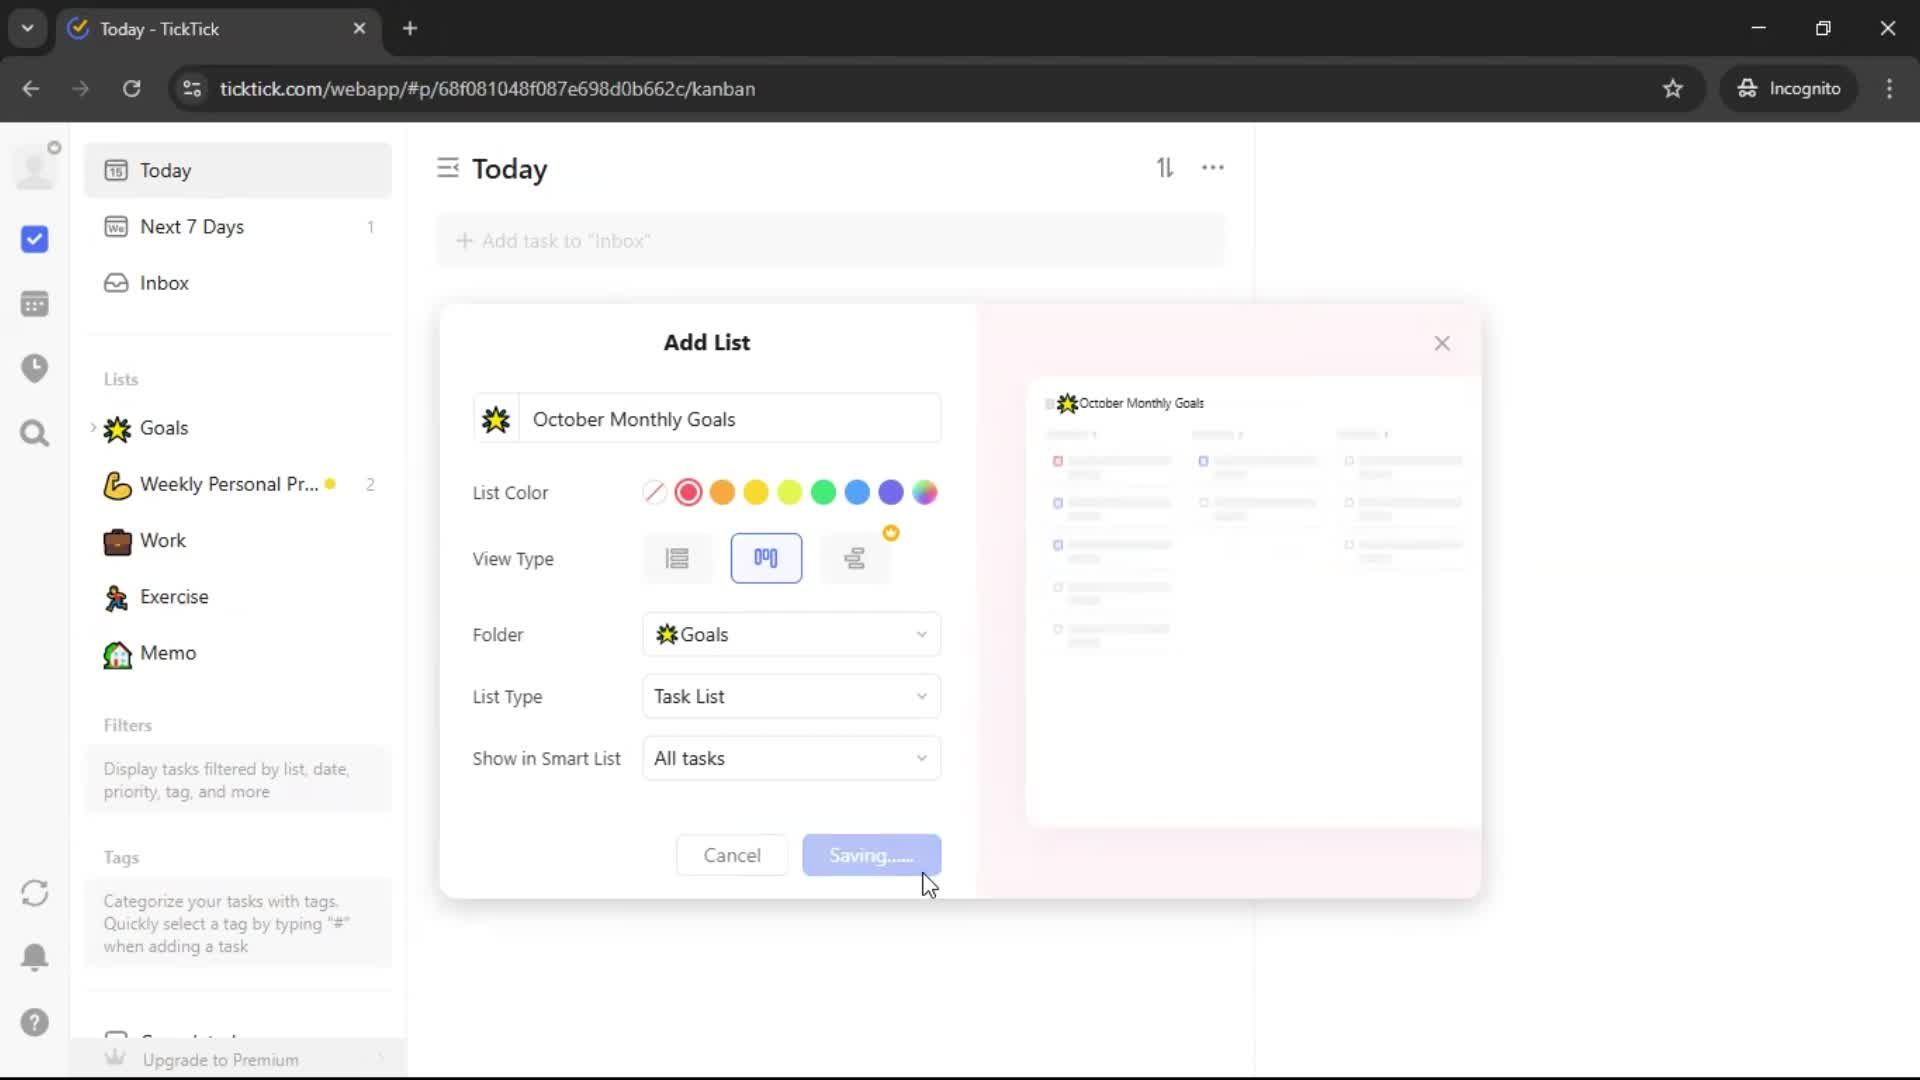The height and width of the screenshot is (1080, 1920).
Task: Open the List Type dropdown
Action: tap(791, 697)
